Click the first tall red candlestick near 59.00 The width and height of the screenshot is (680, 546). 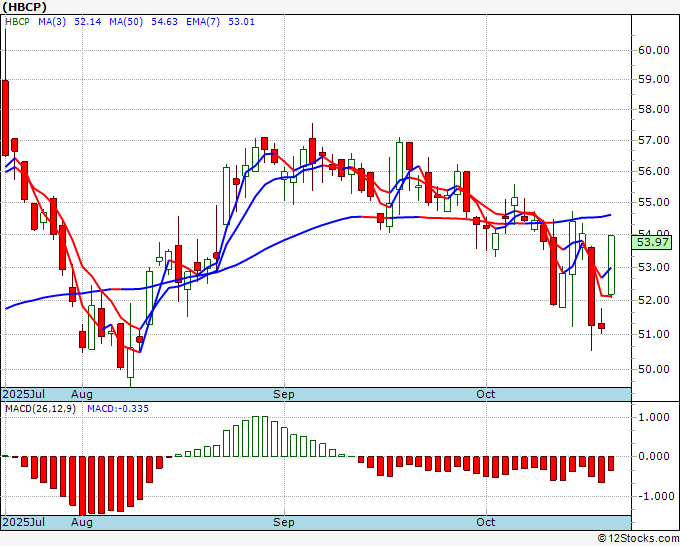(5, 118)
